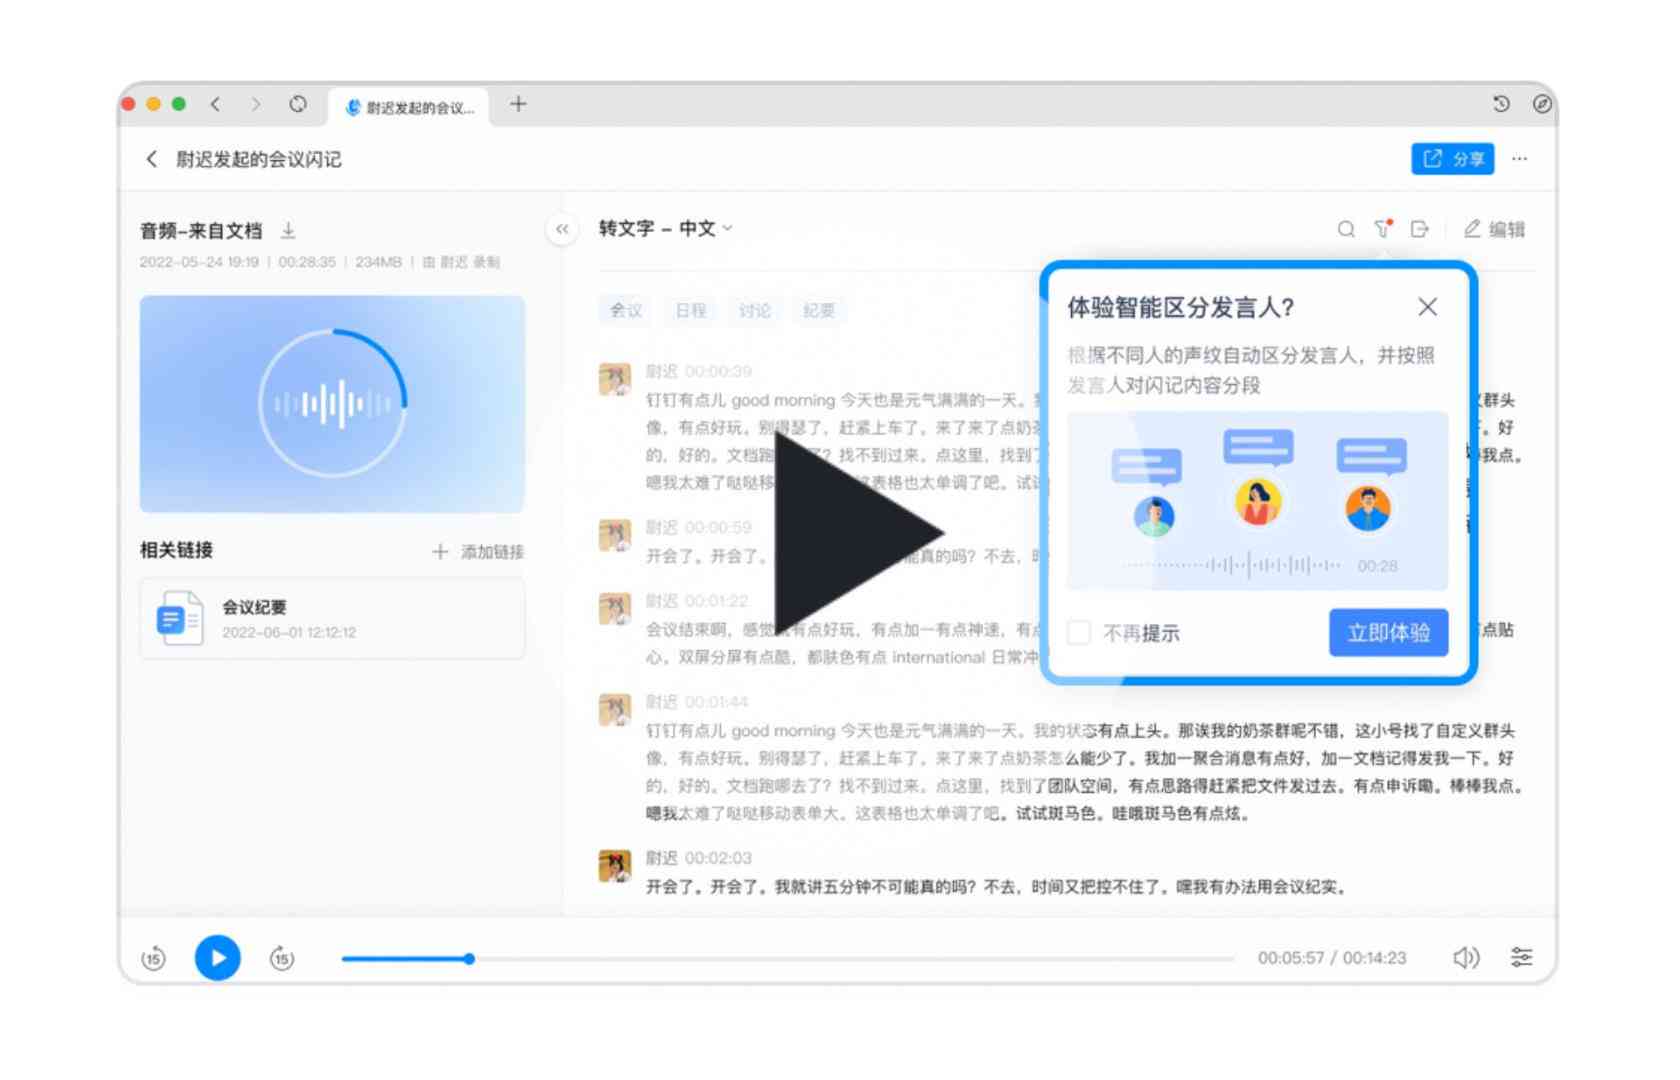Click the blue play button in the player bar
Screen dimensions: 1680x1080
tap(218, 958)
